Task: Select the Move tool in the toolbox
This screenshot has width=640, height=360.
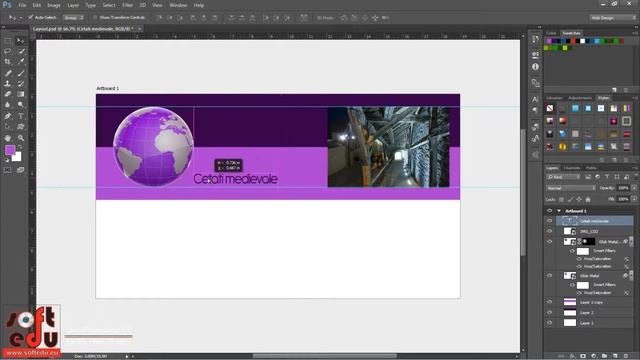Action: (x=20, y=40)
